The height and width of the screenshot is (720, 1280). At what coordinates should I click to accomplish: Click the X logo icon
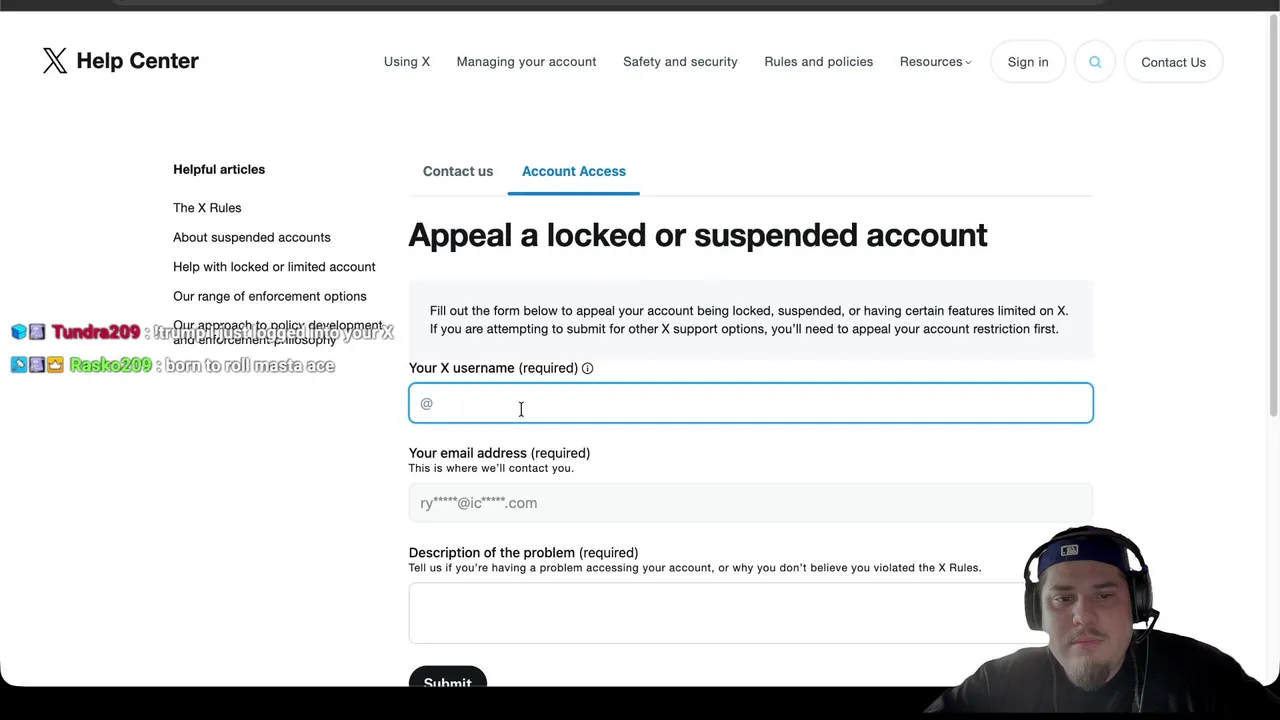(55, 61)
